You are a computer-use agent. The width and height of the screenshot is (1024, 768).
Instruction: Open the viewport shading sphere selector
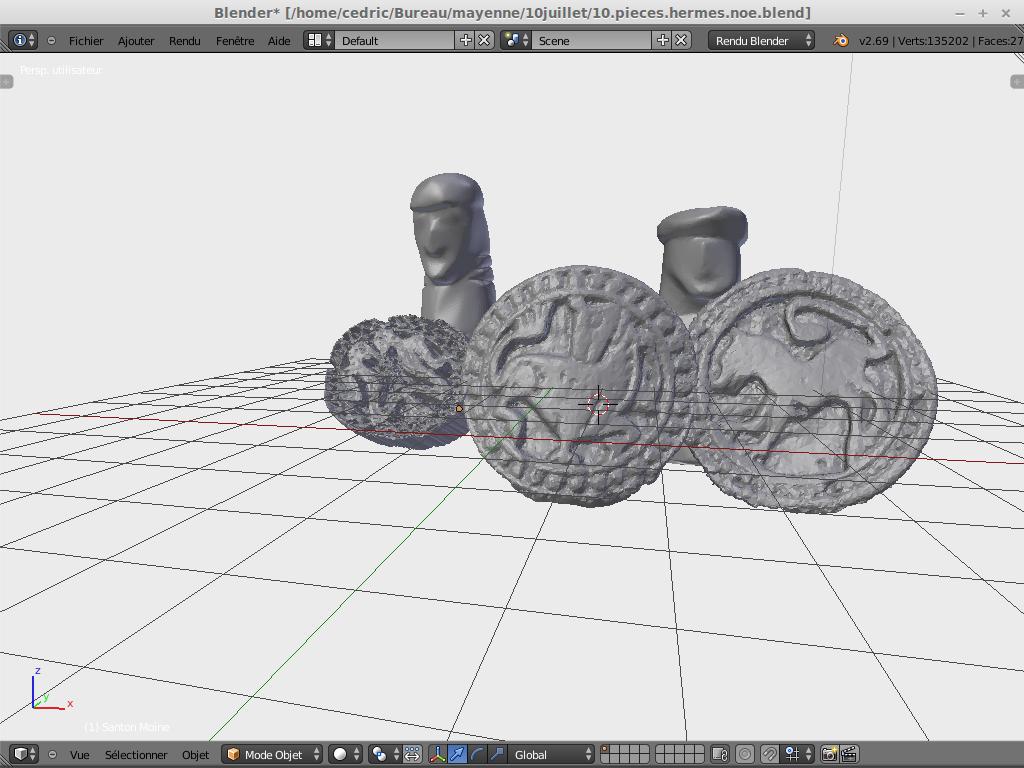coord(345,754)
